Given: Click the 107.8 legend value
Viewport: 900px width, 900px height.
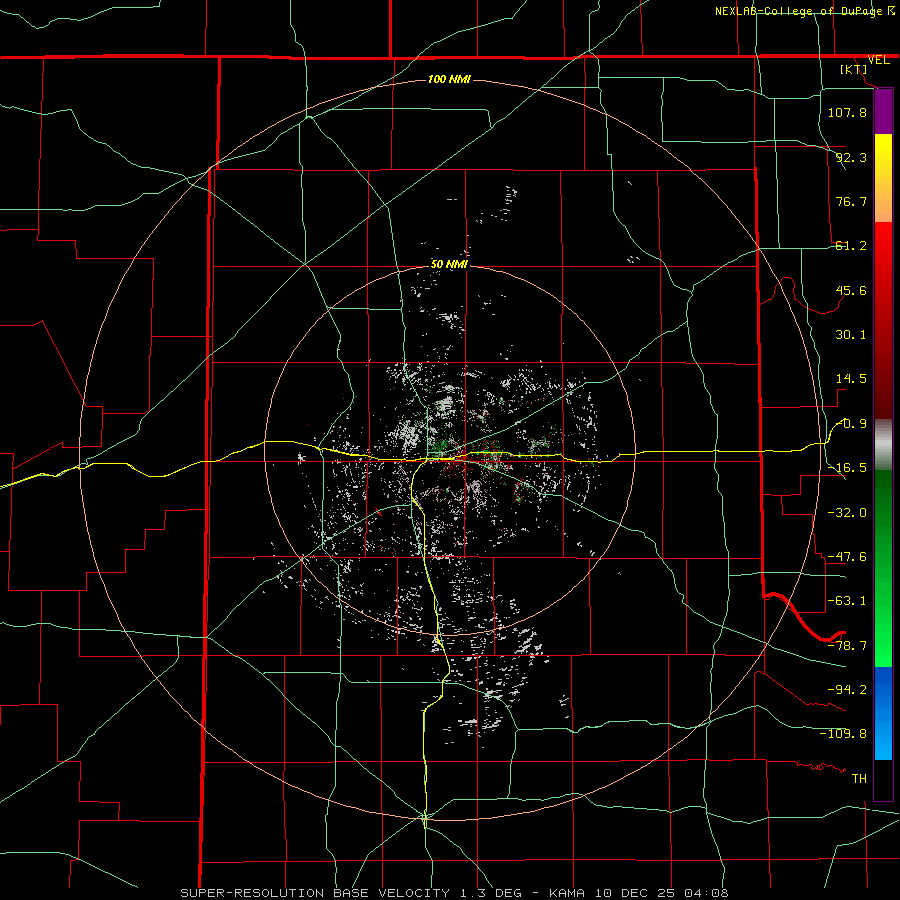Looking at the screenshot, I should (847, 112).
